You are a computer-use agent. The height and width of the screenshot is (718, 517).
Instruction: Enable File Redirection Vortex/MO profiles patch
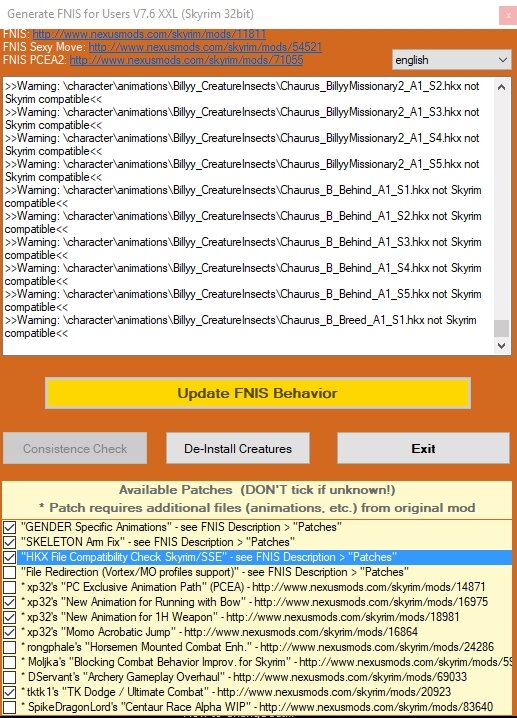point(10,572)
